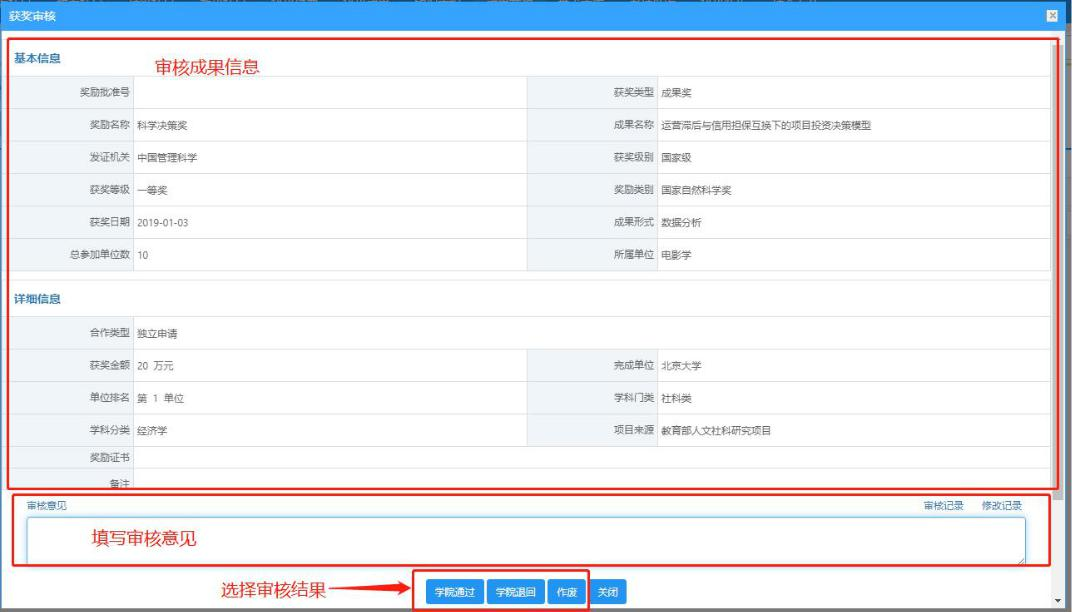
Task: Click the 关闭 button at bottom
Action: [608, 592]
